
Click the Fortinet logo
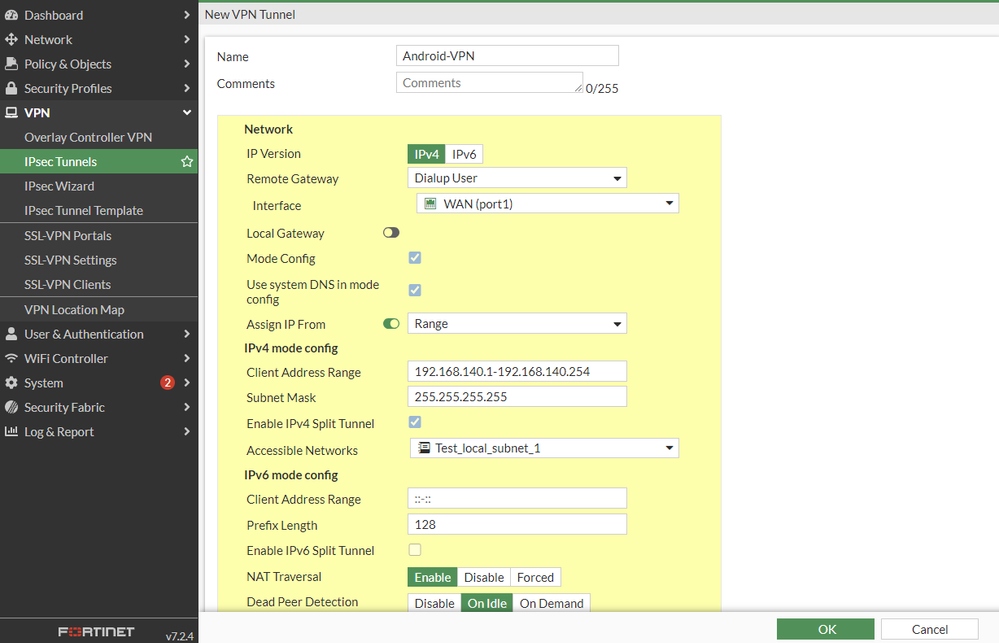point(96,632)
